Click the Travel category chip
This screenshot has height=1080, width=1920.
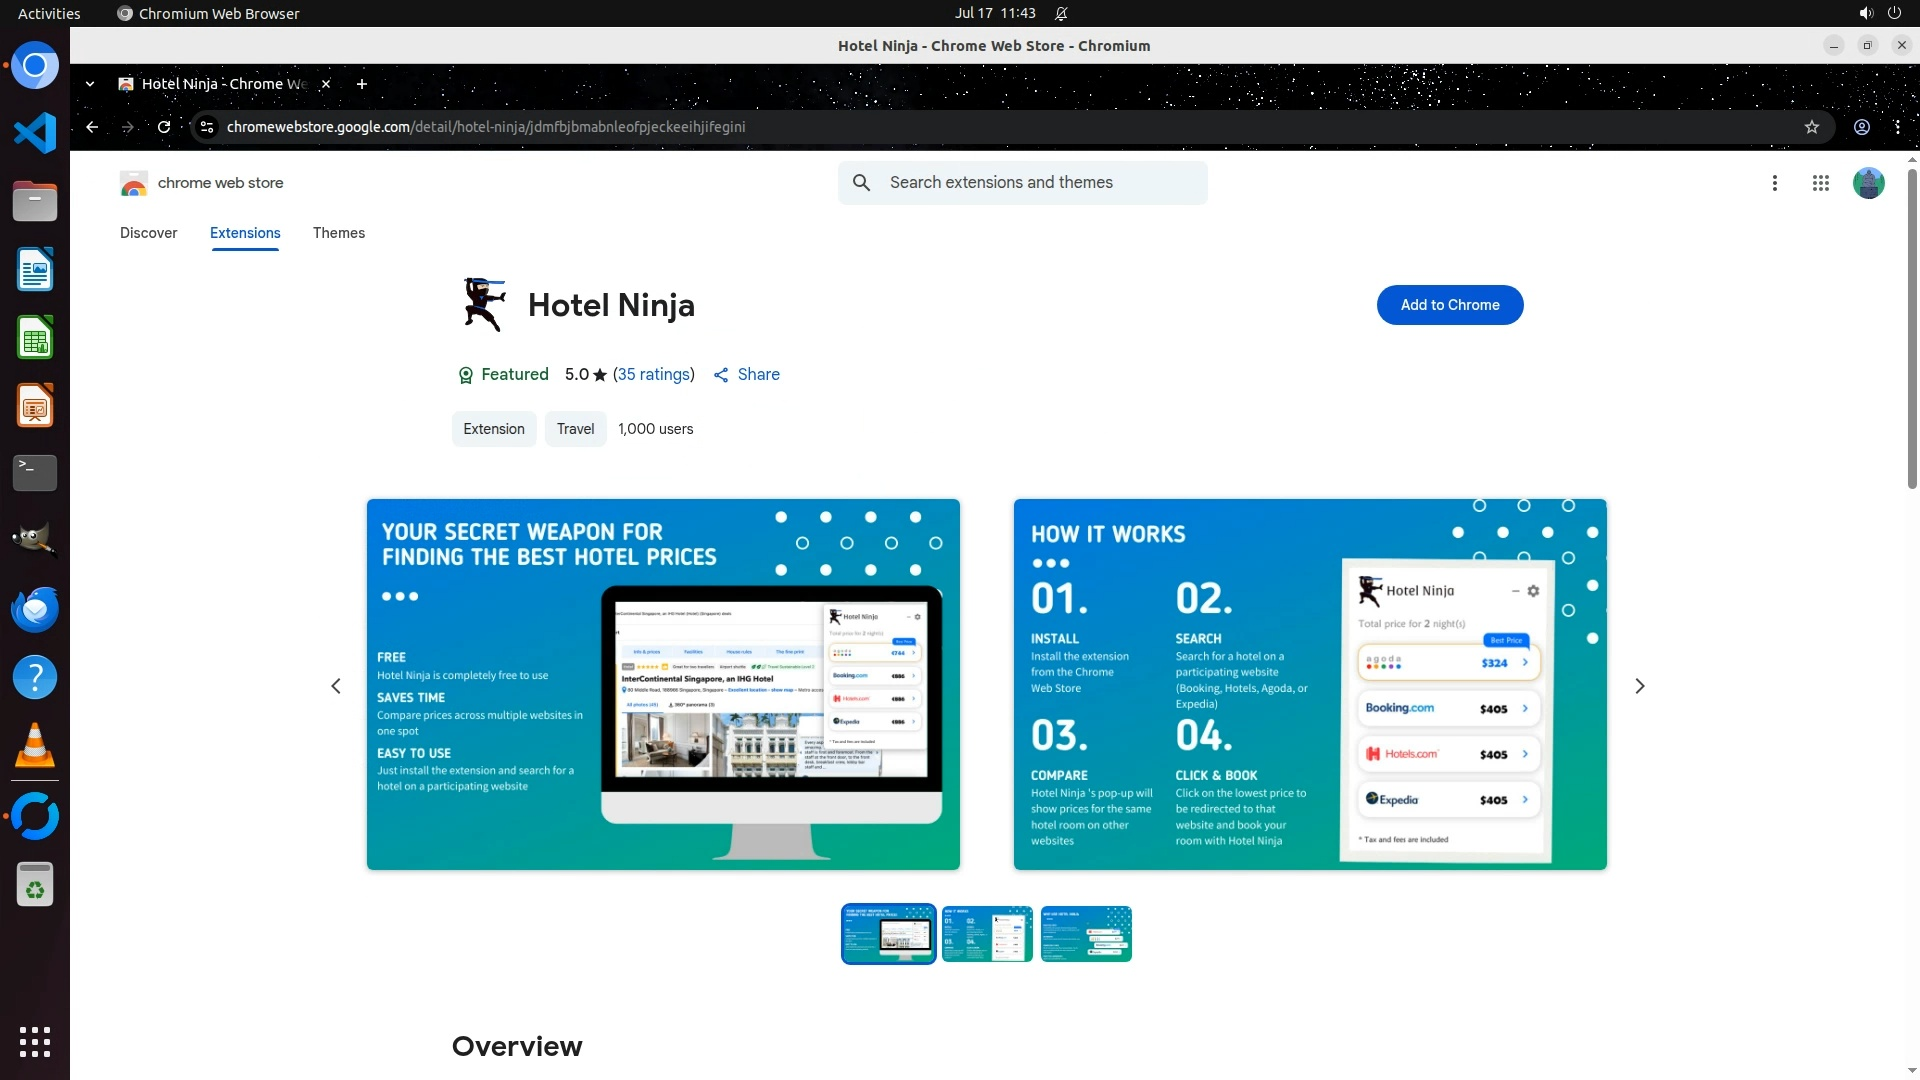click(575, 429)
